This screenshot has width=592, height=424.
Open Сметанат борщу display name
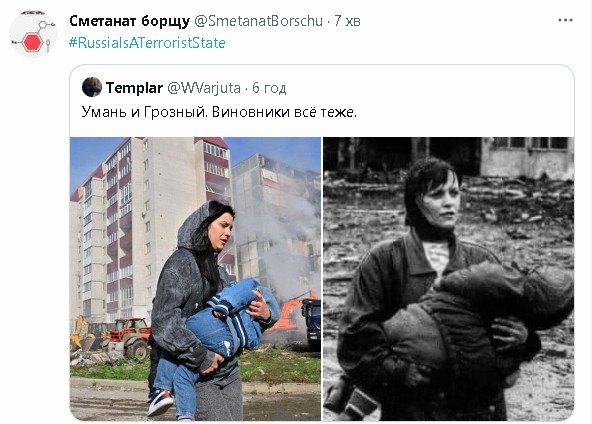point(130,21)
